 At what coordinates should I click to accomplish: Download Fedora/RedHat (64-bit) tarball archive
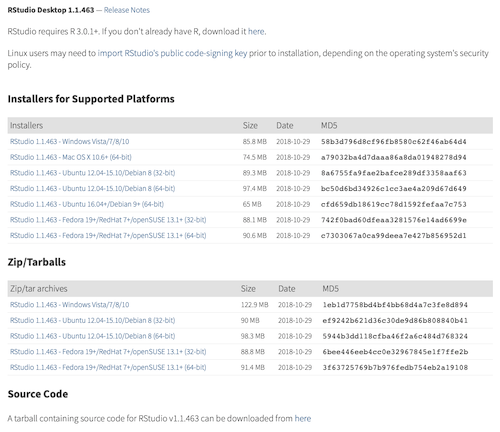[x=108, y=368]
